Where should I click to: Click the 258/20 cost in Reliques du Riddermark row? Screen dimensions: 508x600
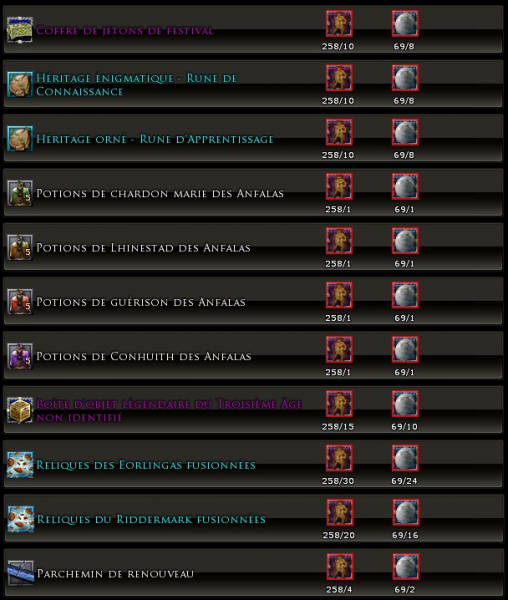click(339, 535)
